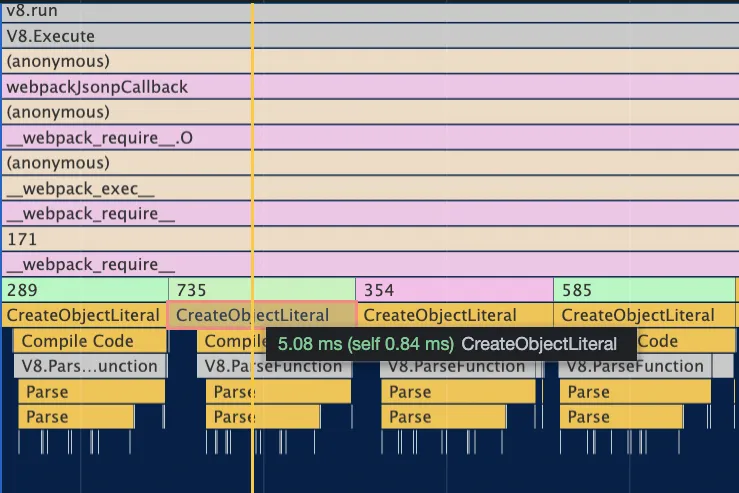Click CreateObjectLiteral under block 354
Viewport: 739px width, 493px height.
coord(455,315)
